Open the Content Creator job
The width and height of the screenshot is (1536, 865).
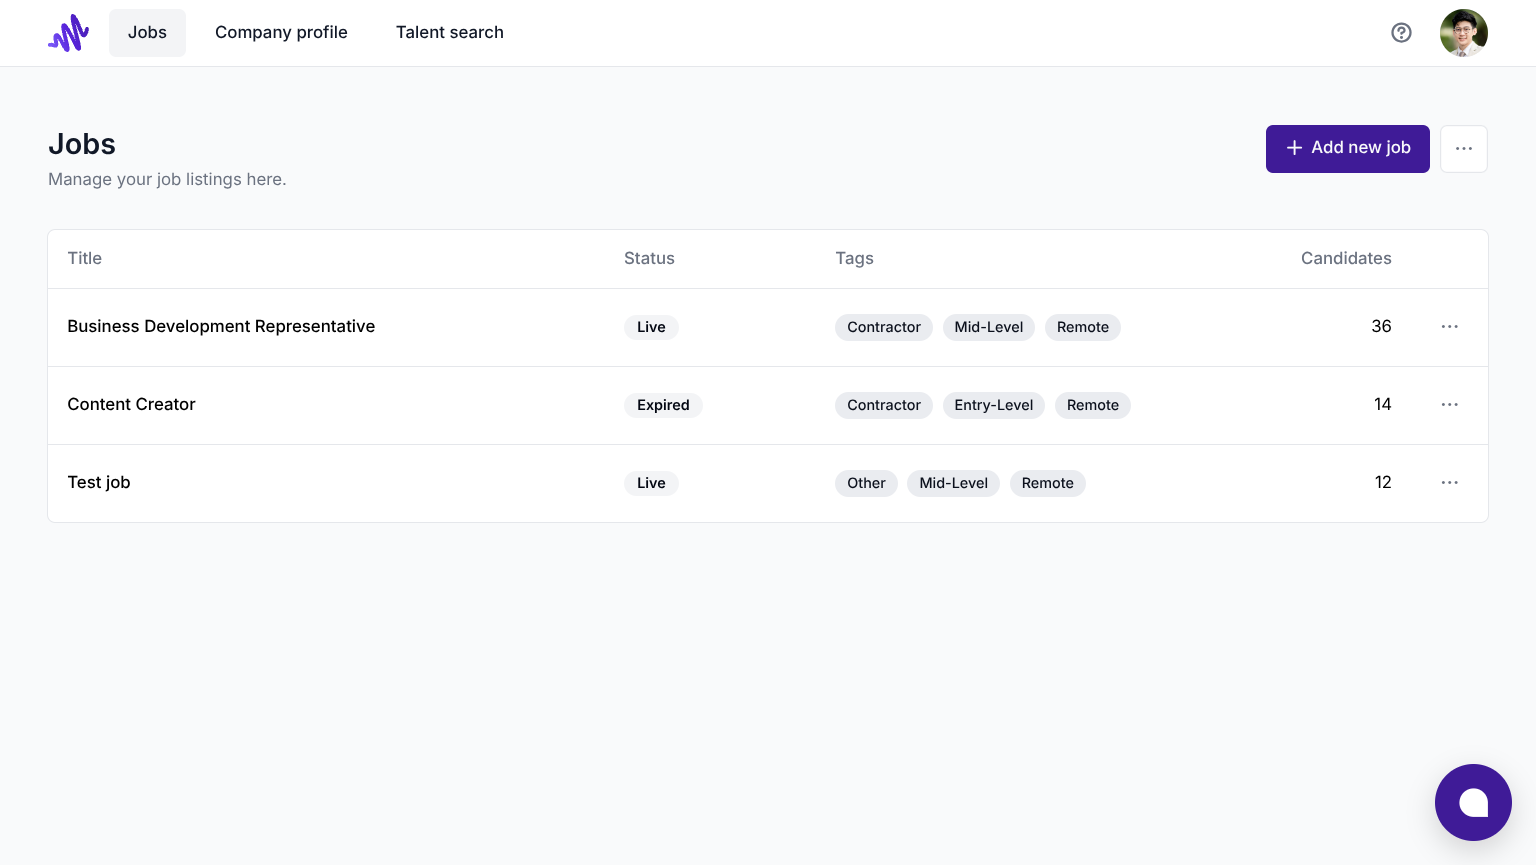(131, 405)
